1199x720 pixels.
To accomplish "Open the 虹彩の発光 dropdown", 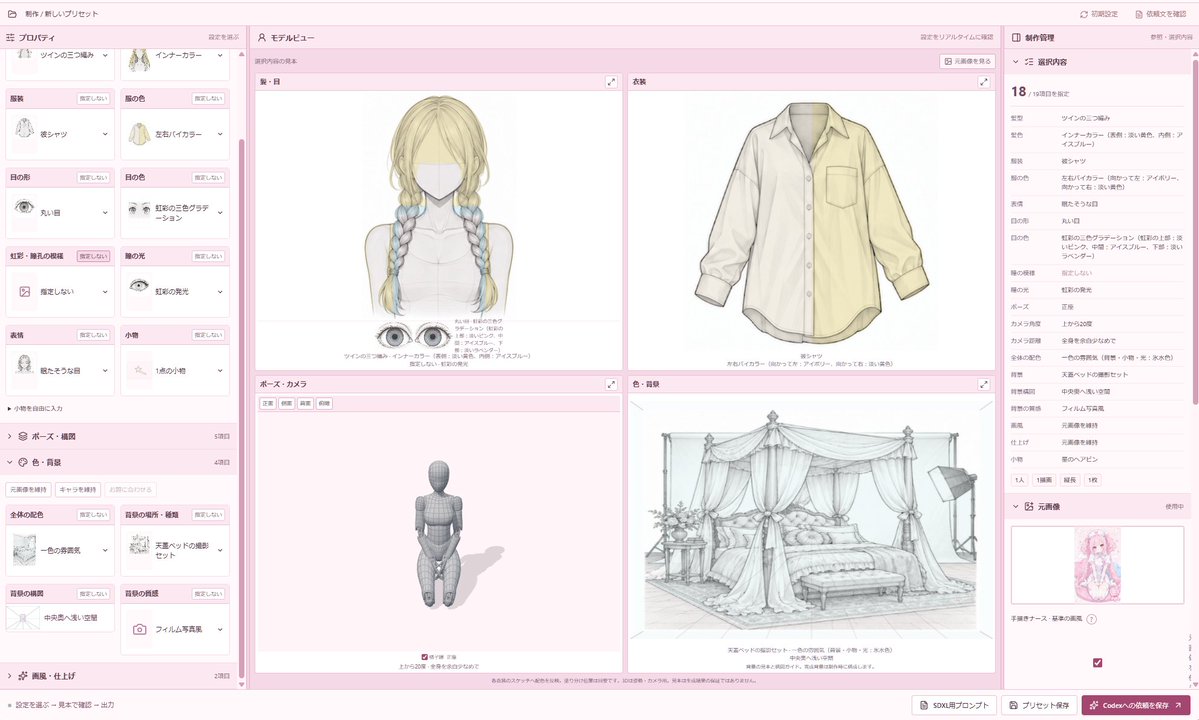I will pos(175,291).
